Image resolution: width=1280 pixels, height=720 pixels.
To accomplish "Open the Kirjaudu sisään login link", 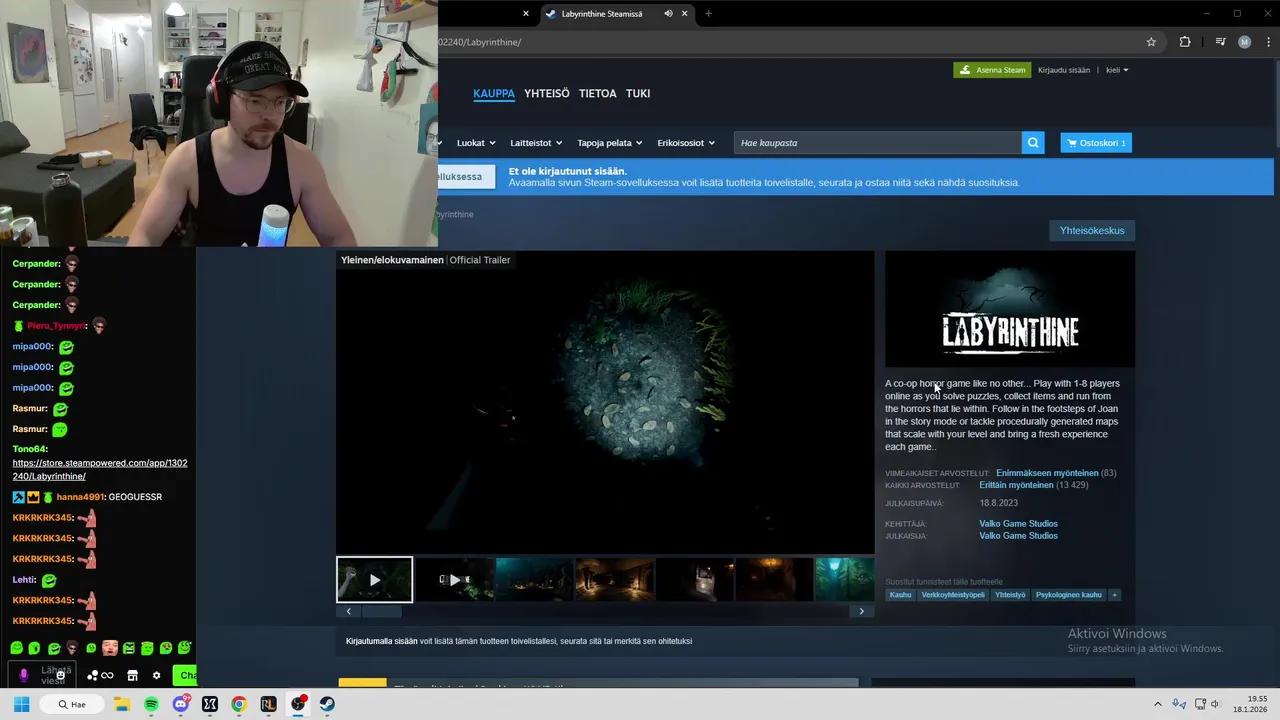I will click(1064, 70).
